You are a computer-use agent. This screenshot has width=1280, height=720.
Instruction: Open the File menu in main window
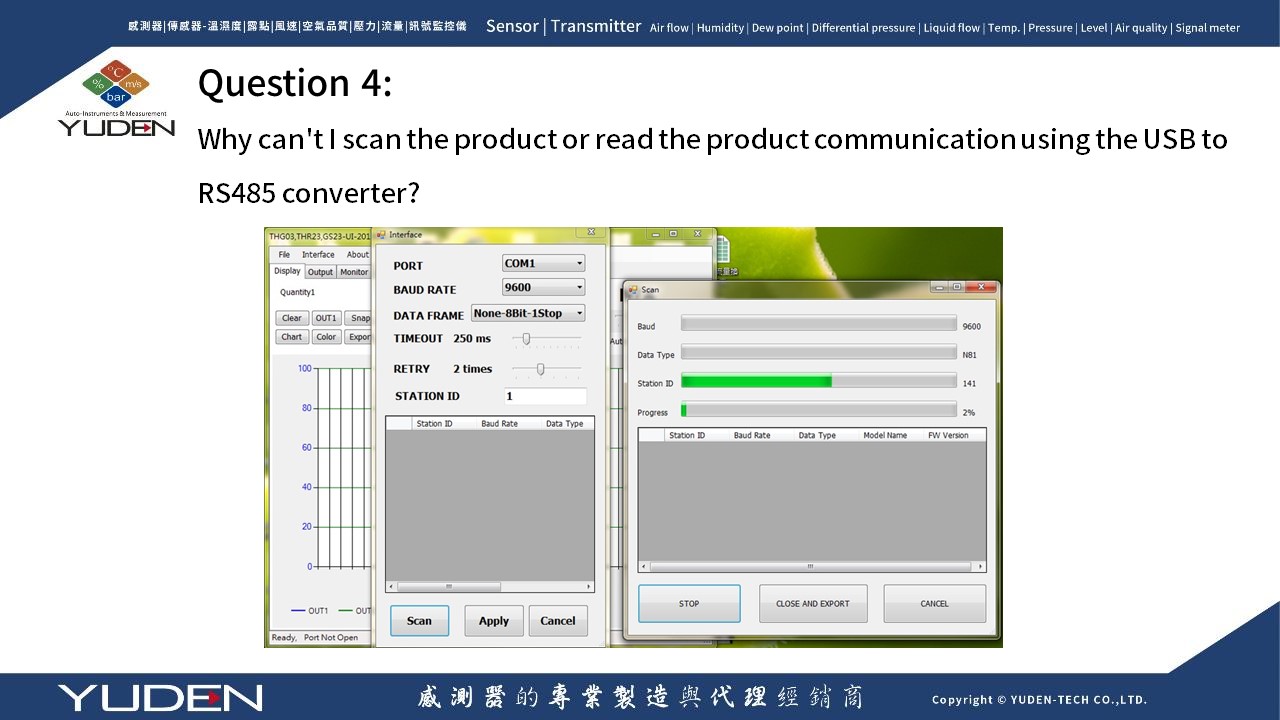(x=284, y=255)
